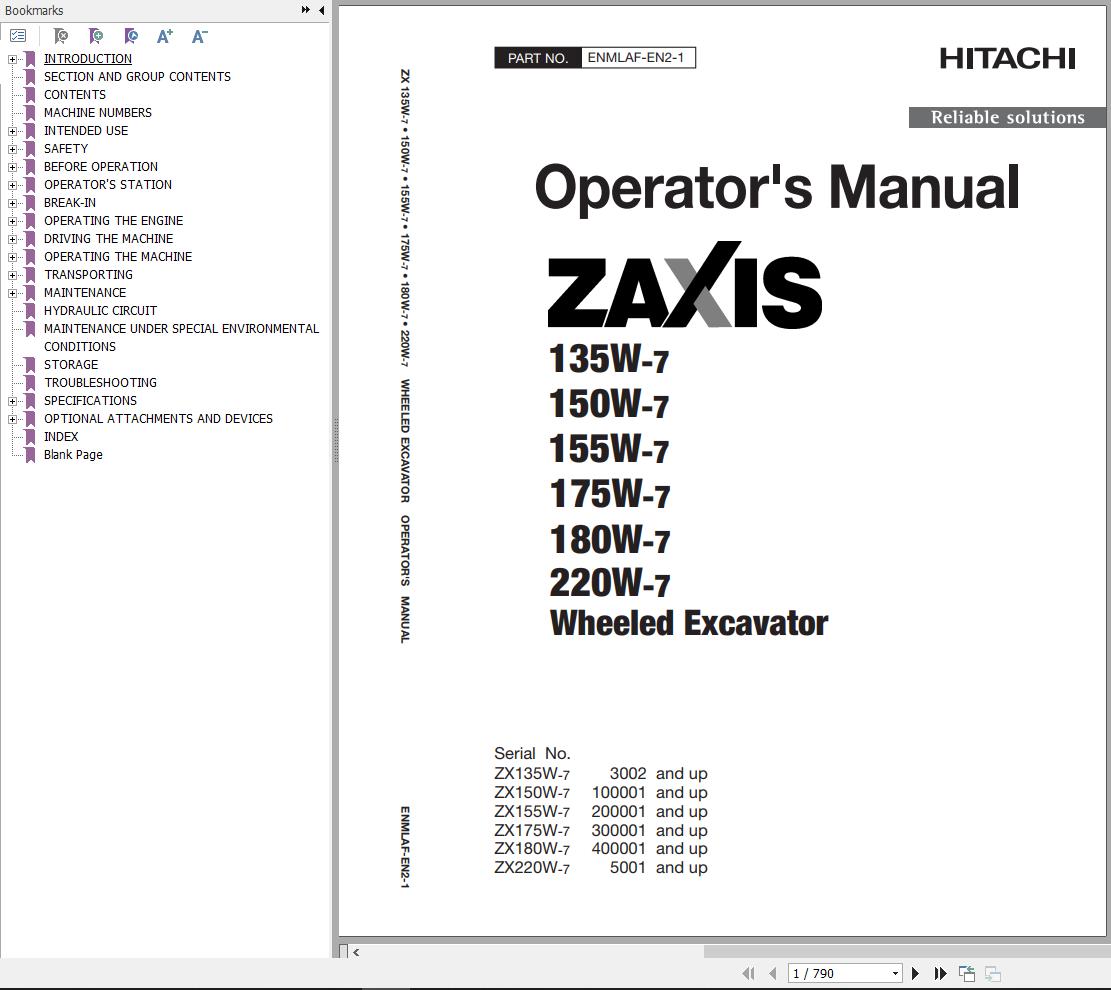Jump to the INDEX bookmark
This screenshot has width=1111, height=990.
[x=61, y=437]
